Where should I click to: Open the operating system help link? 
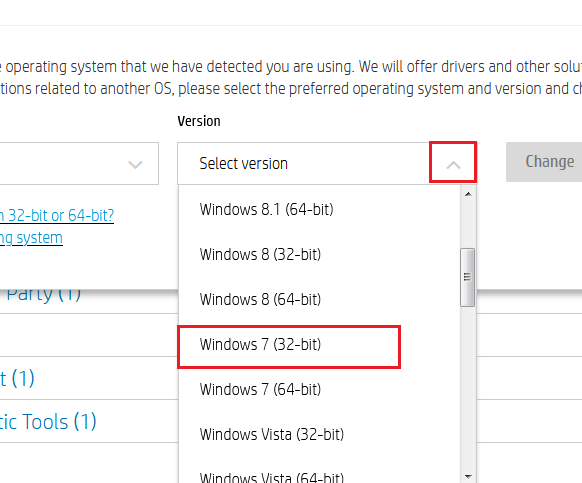click(x=31, y=238)
